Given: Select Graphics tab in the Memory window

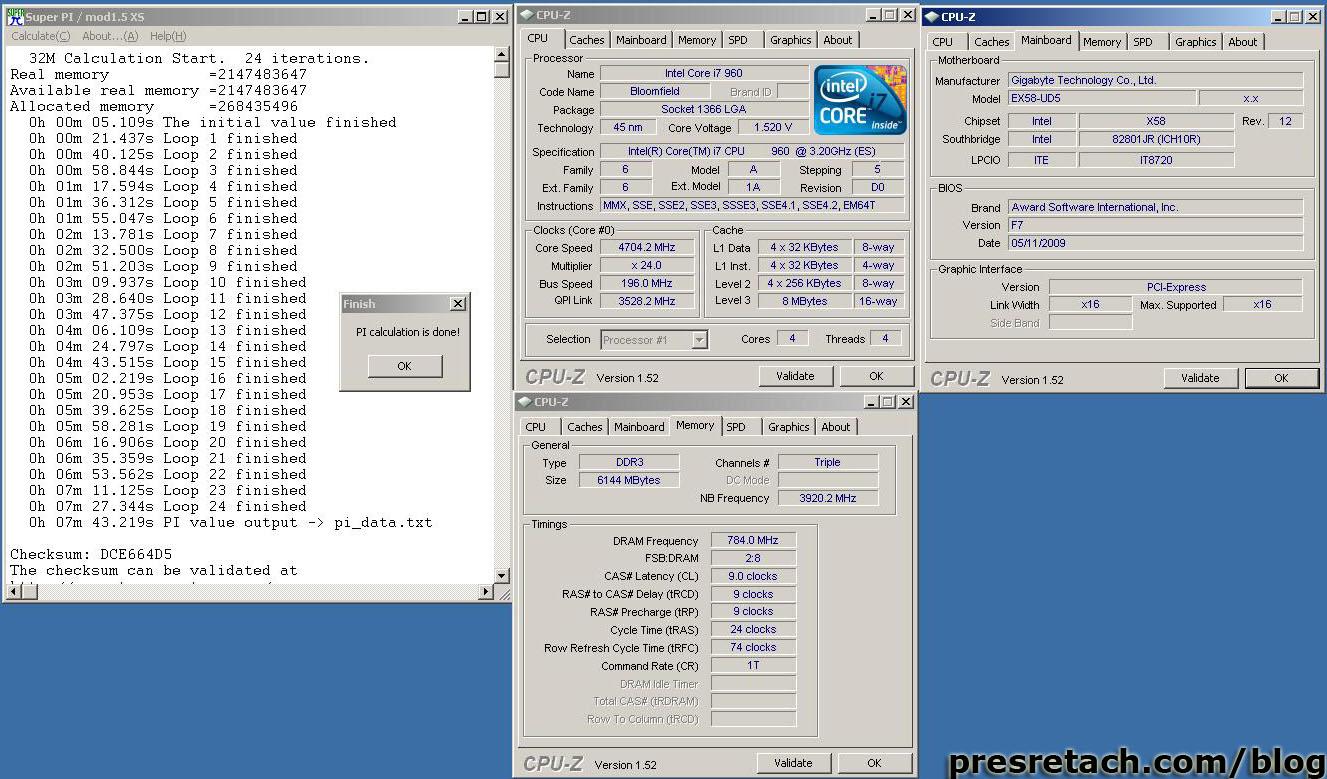Looking at the screenshot, I should (x=788, y=427).
